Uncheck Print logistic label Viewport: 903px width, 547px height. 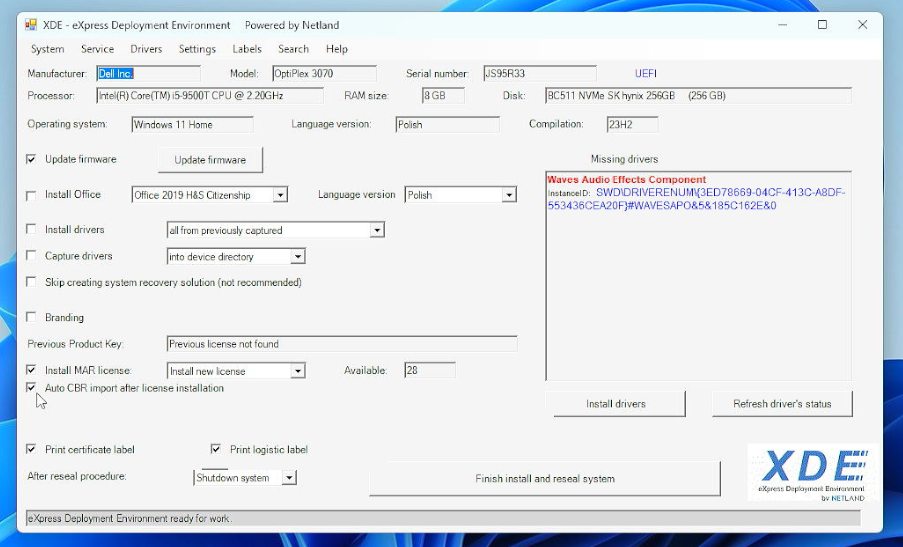coord(216,450)
